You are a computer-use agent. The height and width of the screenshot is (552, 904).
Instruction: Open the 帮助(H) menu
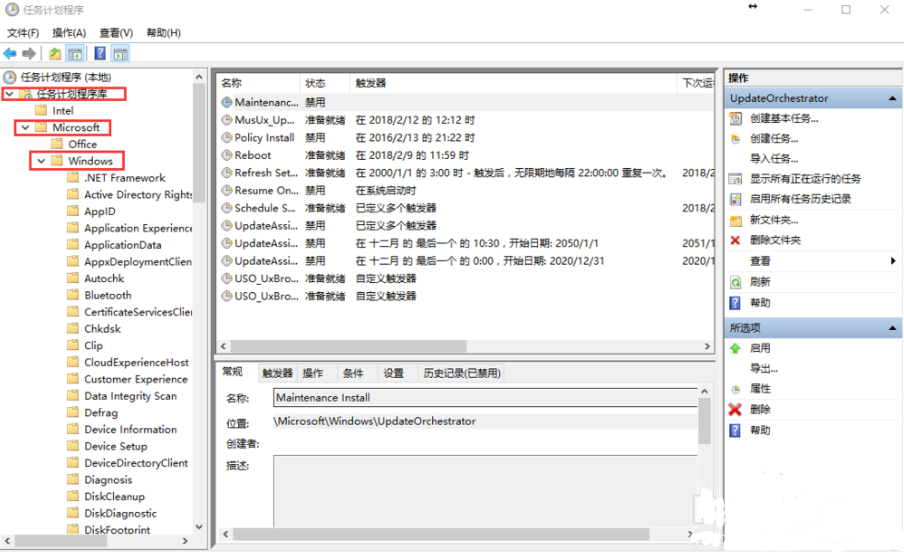pyautogui.click(x=163, y=33)
